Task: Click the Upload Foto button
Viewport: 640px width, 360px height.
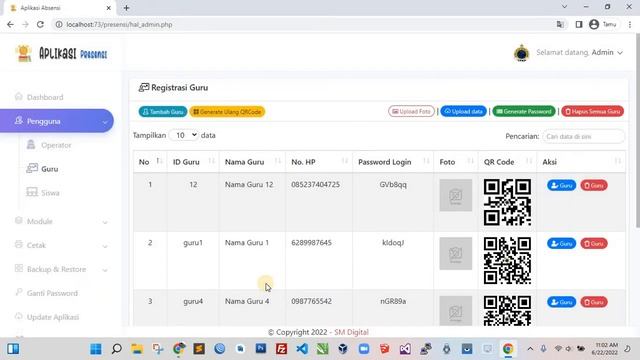Action: (411, 111)
